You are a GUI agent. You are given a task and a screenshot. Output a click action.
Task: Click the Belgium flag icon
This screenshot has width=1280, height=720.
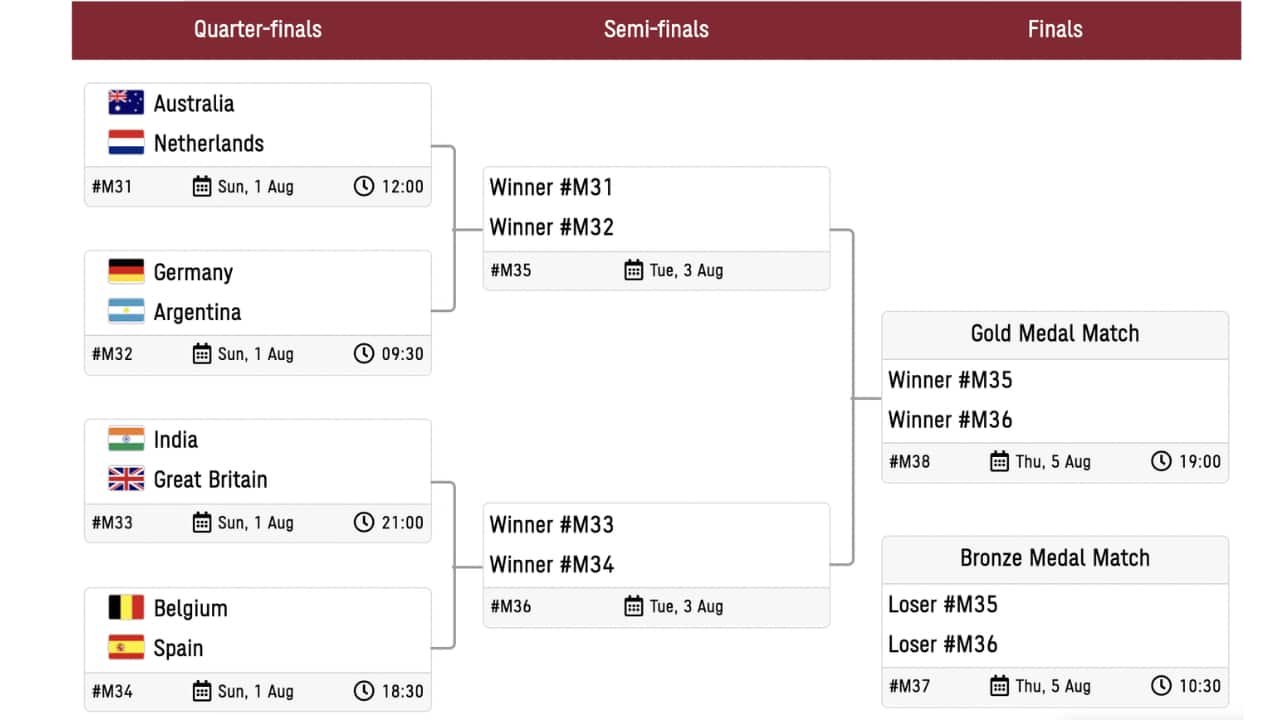(126, 608)
